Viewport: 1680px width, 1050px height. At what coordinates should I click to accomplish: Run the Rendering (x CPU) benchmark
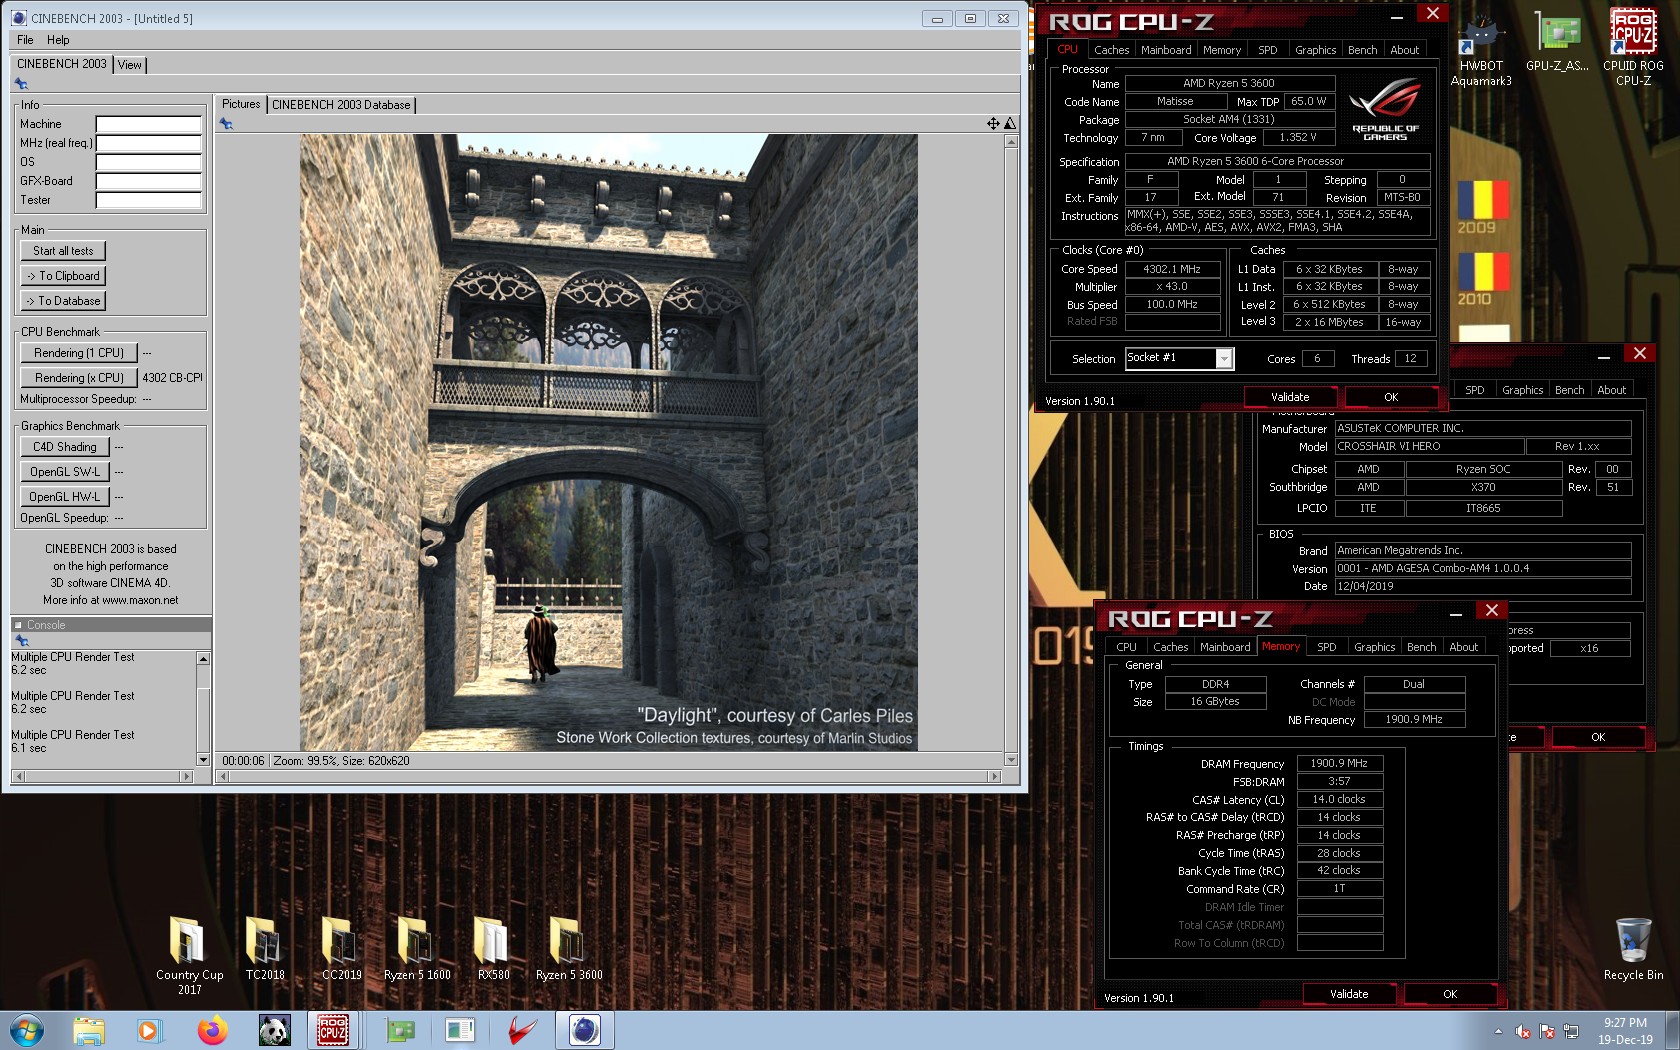[x=79, y=378]
